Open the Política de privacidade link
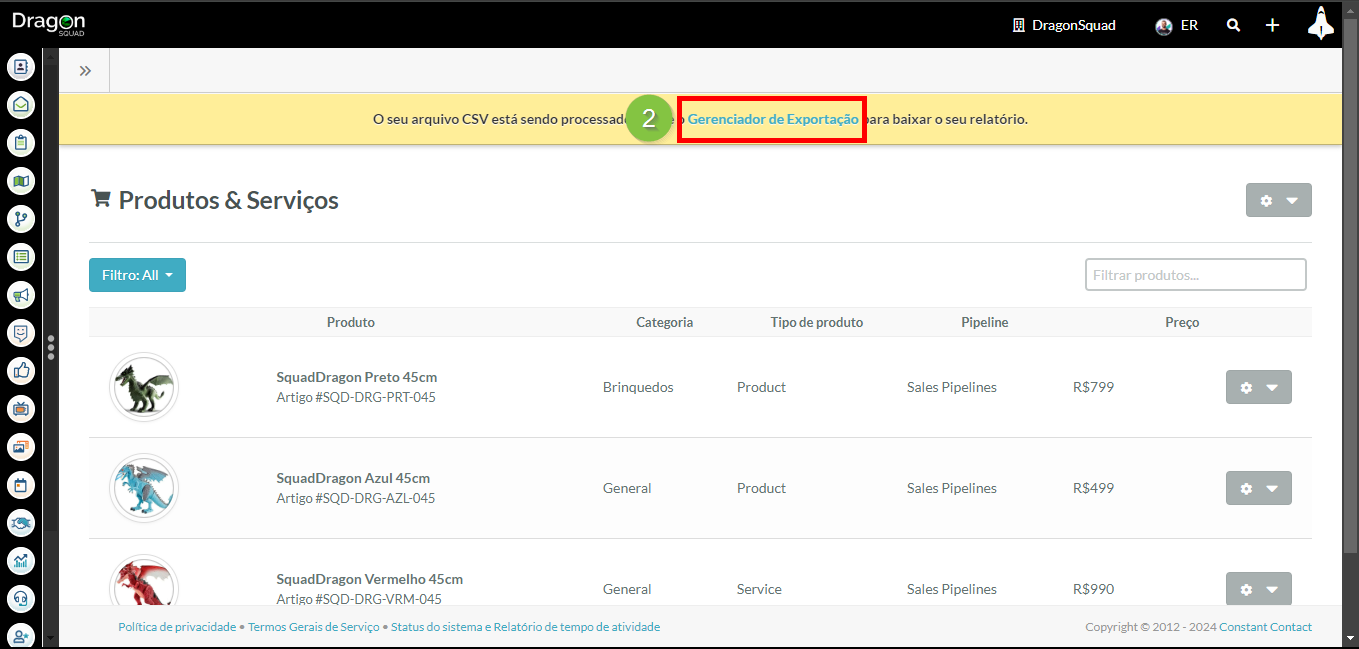 (177, 627)
